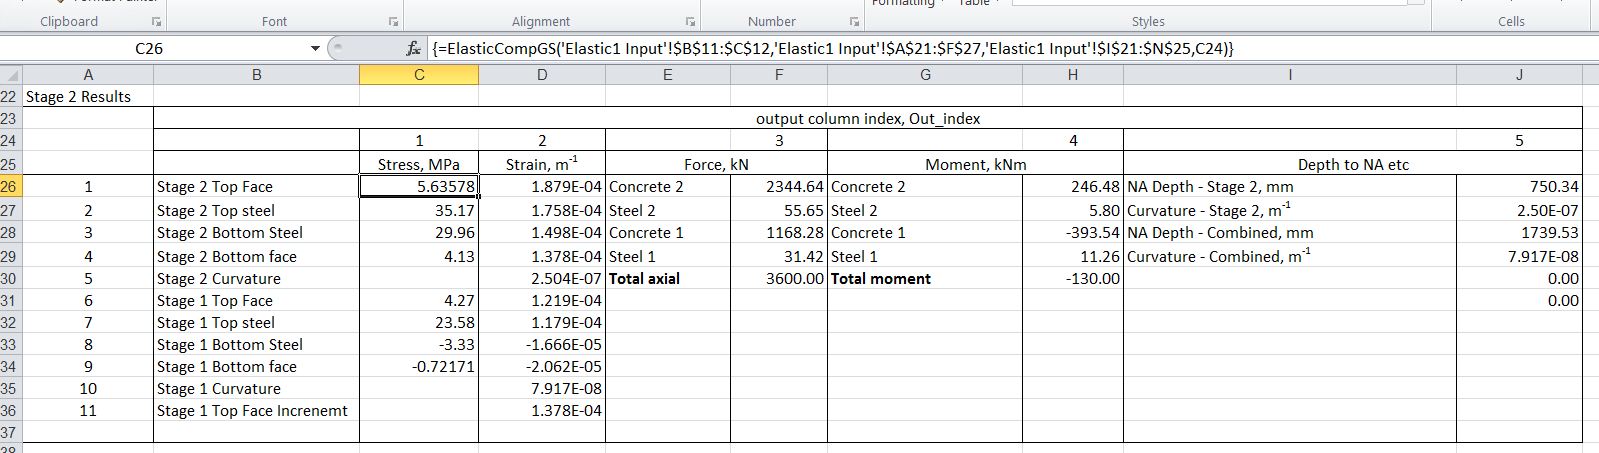Open the Number format dialog launcher
Screen dimensions: 1599x453
tap(854, 21)
